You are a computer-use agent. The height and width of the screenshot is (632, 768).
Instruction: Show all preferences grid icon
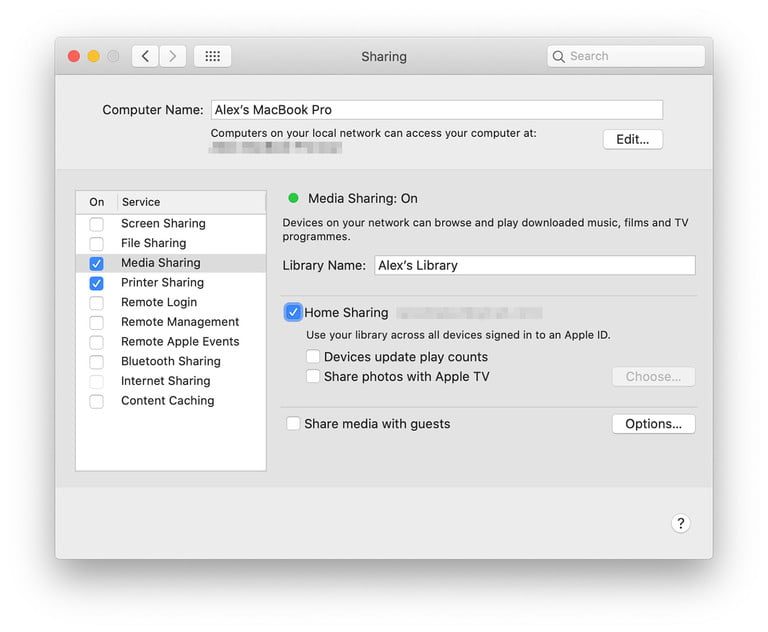[212, 57]
